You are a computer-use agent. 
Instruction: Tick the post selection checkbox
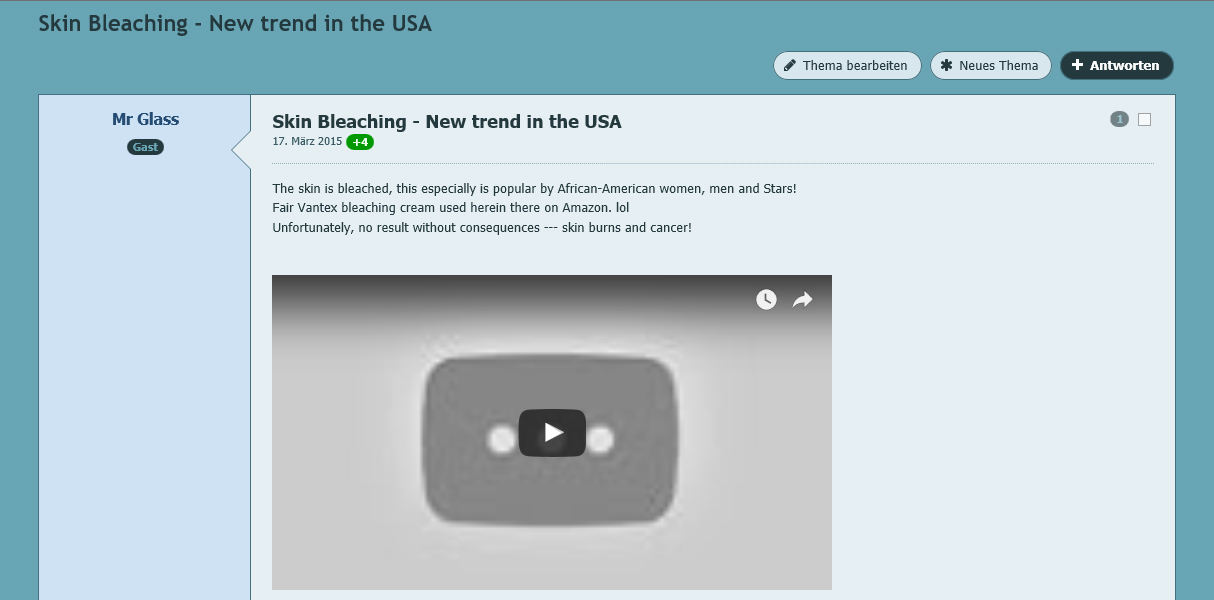1145,120
